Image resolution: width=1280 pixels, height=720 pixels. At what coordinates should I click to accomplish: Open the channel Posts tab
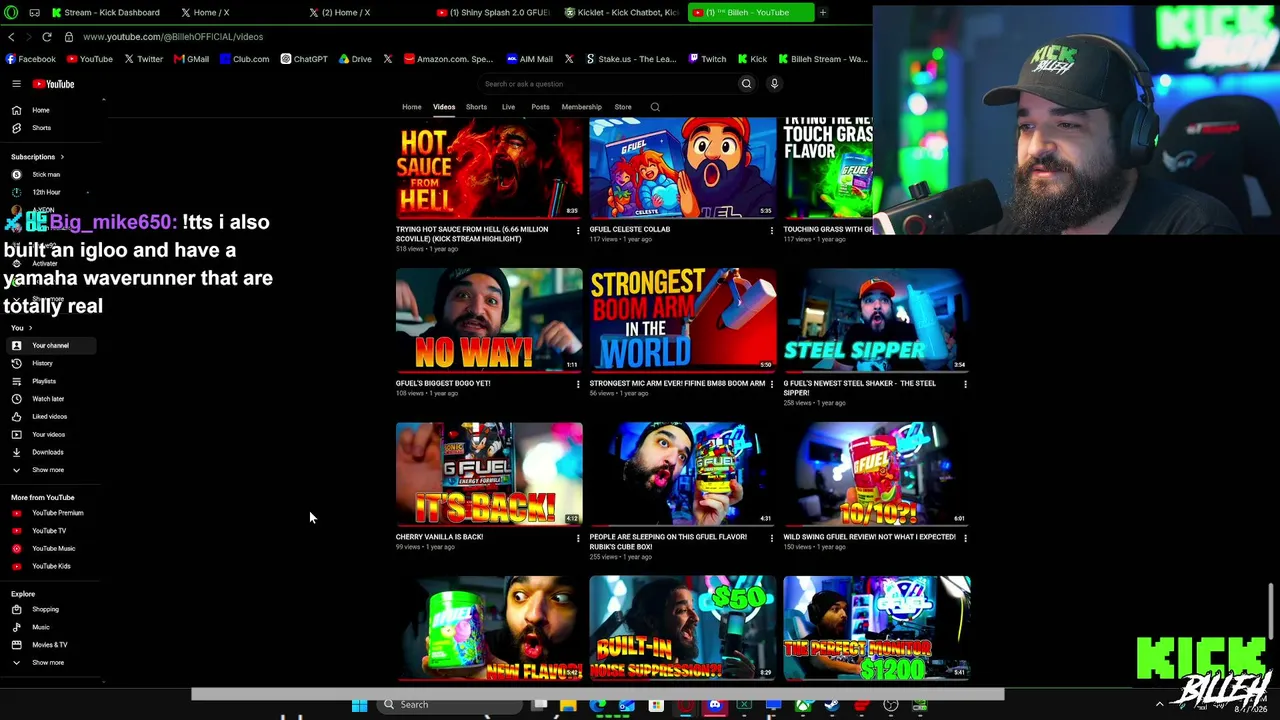coord(540,107)
